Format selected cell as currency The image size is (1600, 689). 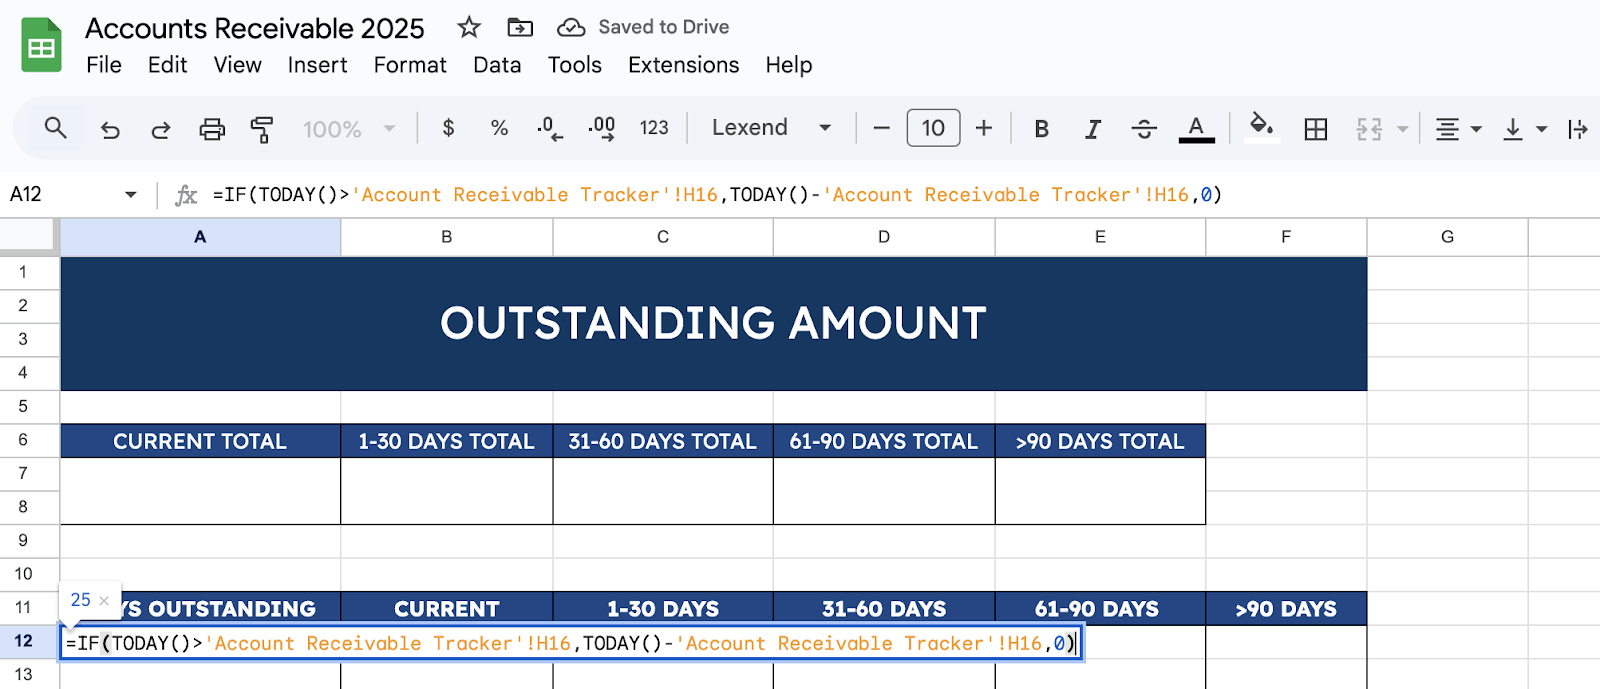tap(448, 128)
